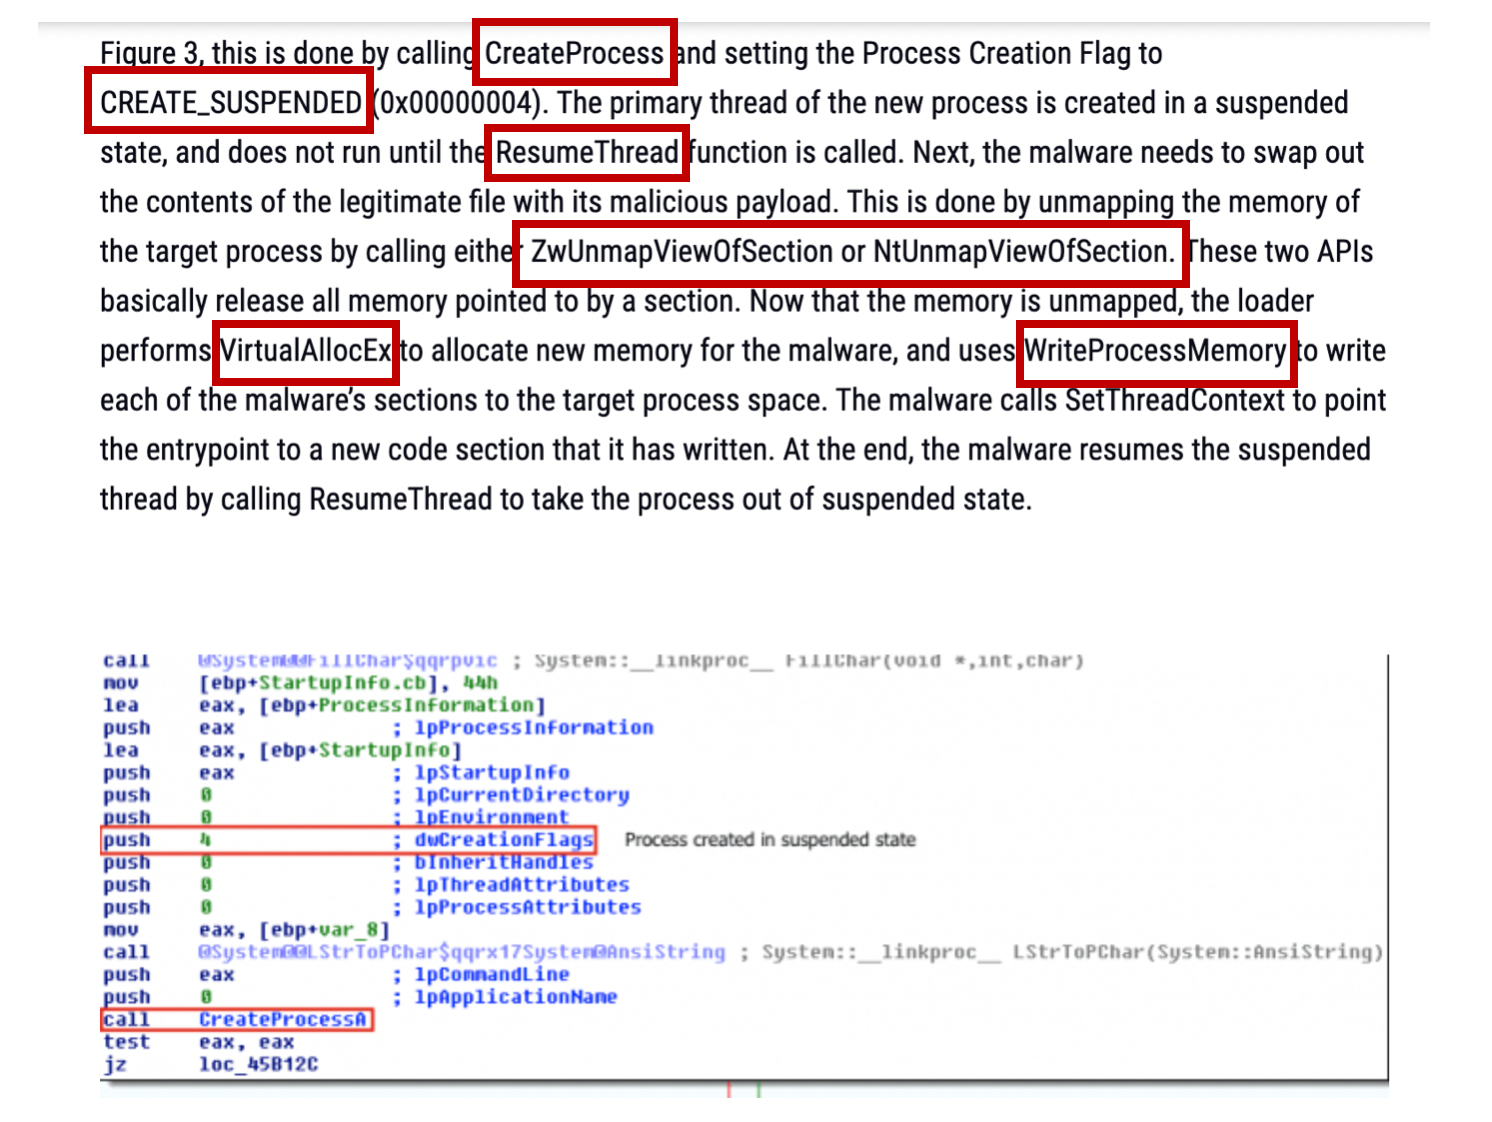
Task: Click SetThreadContext in the paragraph
Action: click(x=1174, y=400)
